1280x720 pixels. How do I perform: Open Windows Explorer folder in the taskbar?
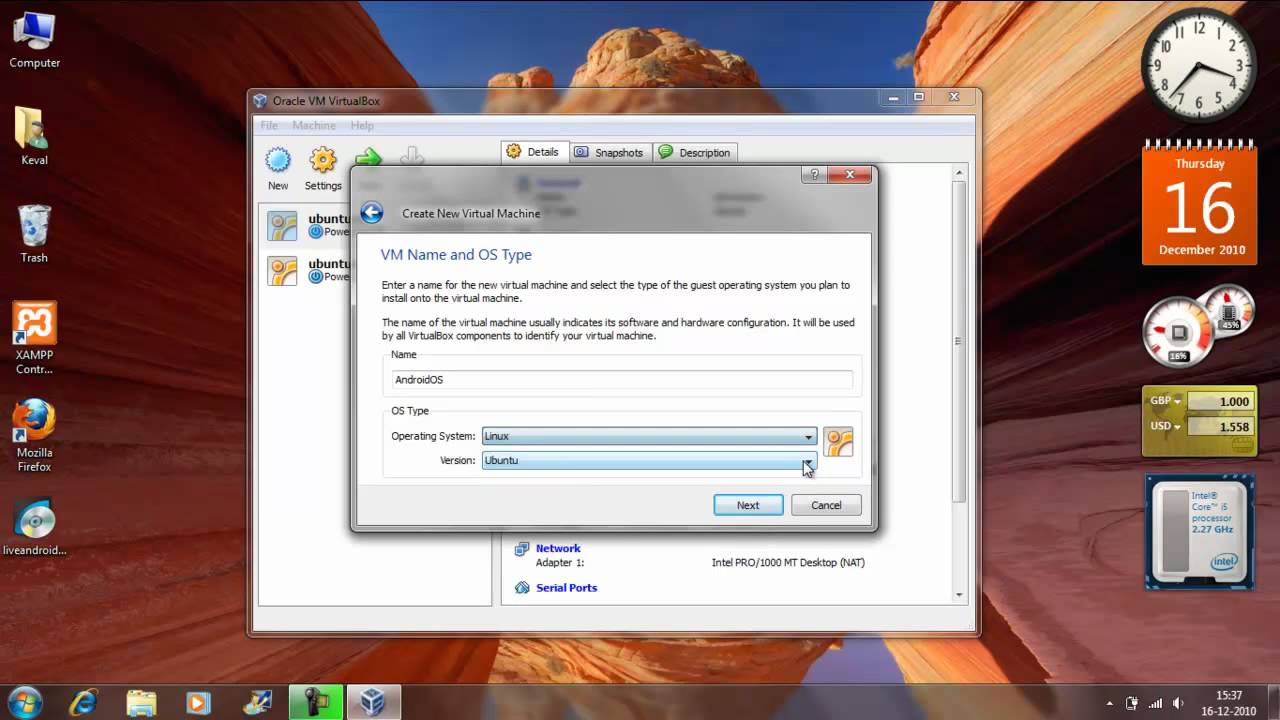[x=141, y=702]
